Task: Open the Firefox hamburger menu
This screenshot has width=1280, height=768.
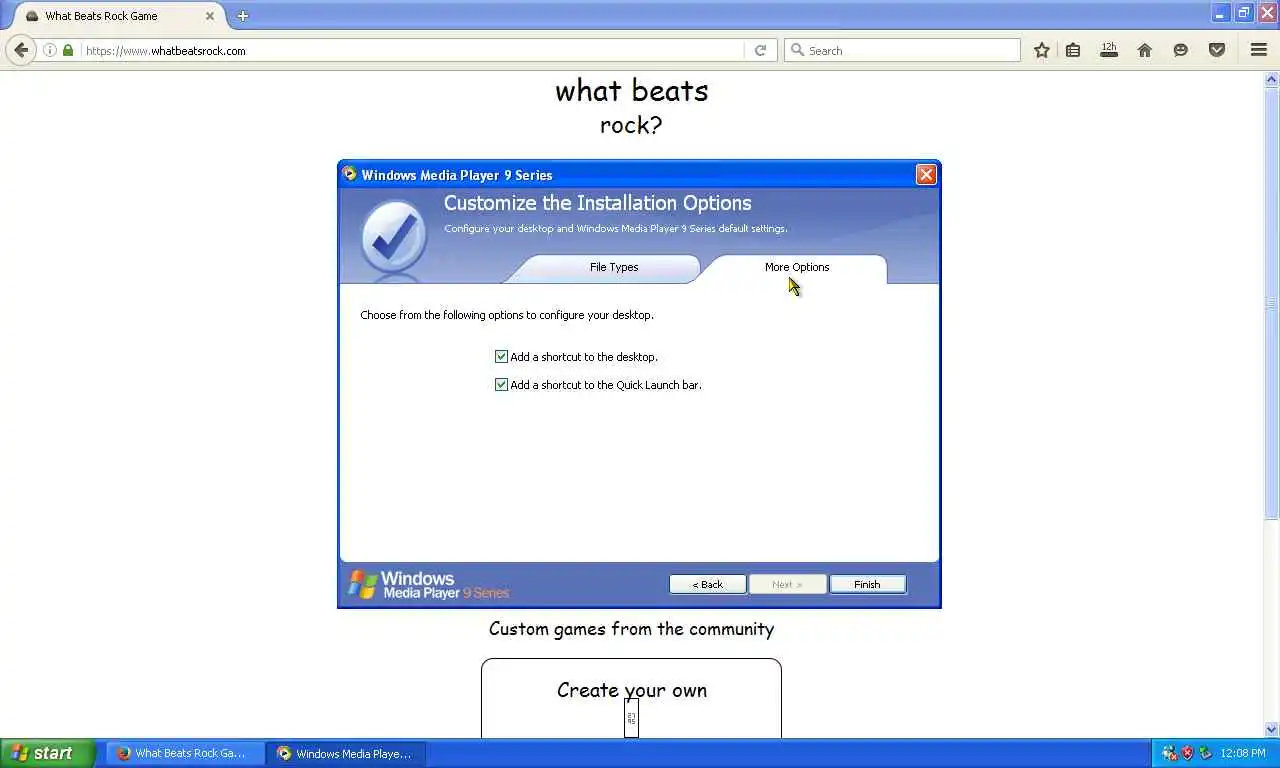Action: coord(1259,50)
